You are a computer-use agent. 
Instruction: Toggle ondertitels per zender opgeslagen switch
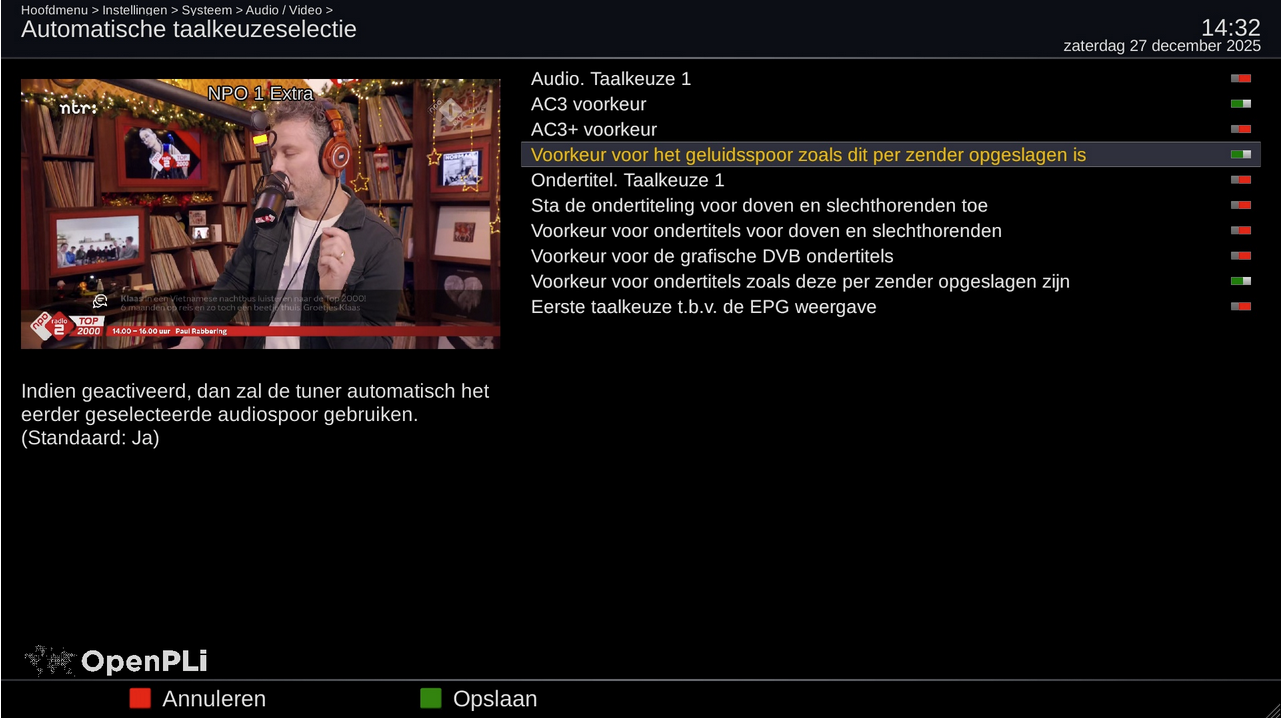(1241, 281)
